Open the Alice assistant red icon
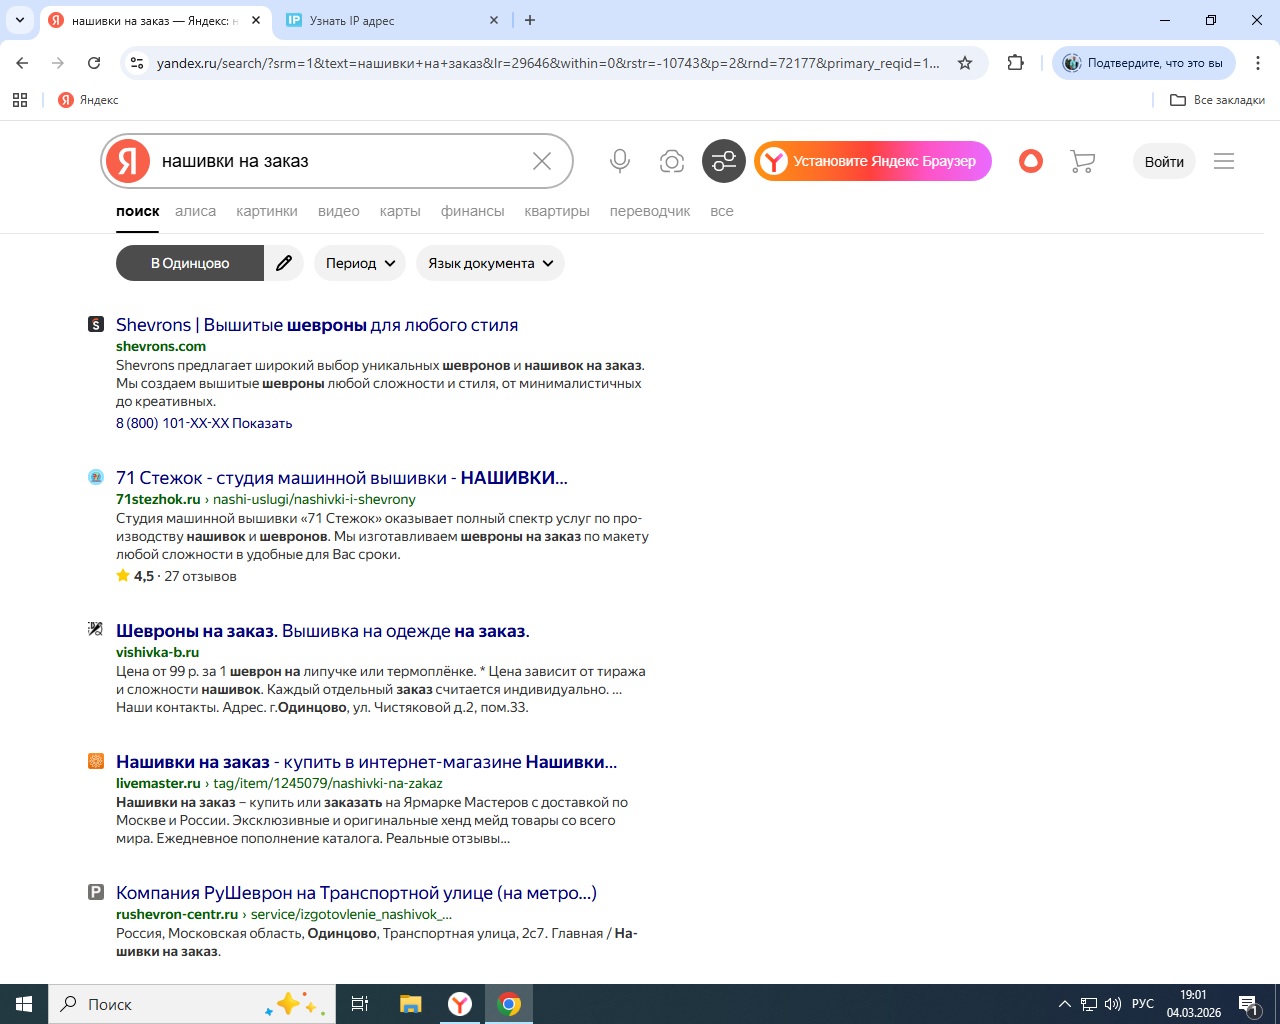Screen dimensions: 1280x1024 [1031, 161]
